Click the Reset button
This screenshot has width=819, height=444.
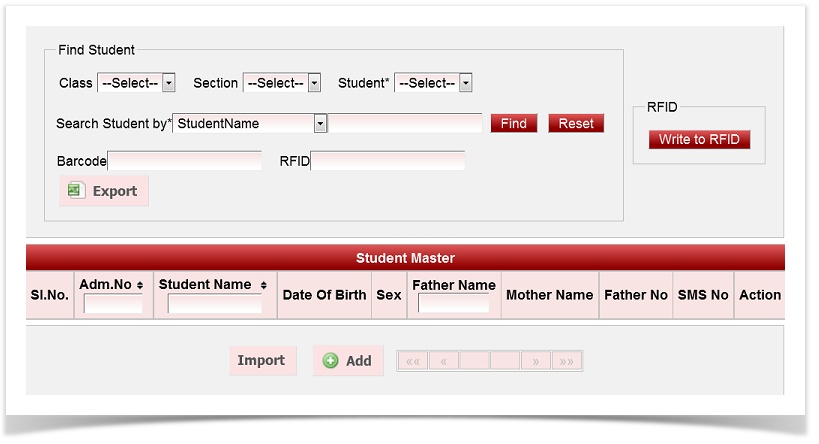click(x=576, y=123)
